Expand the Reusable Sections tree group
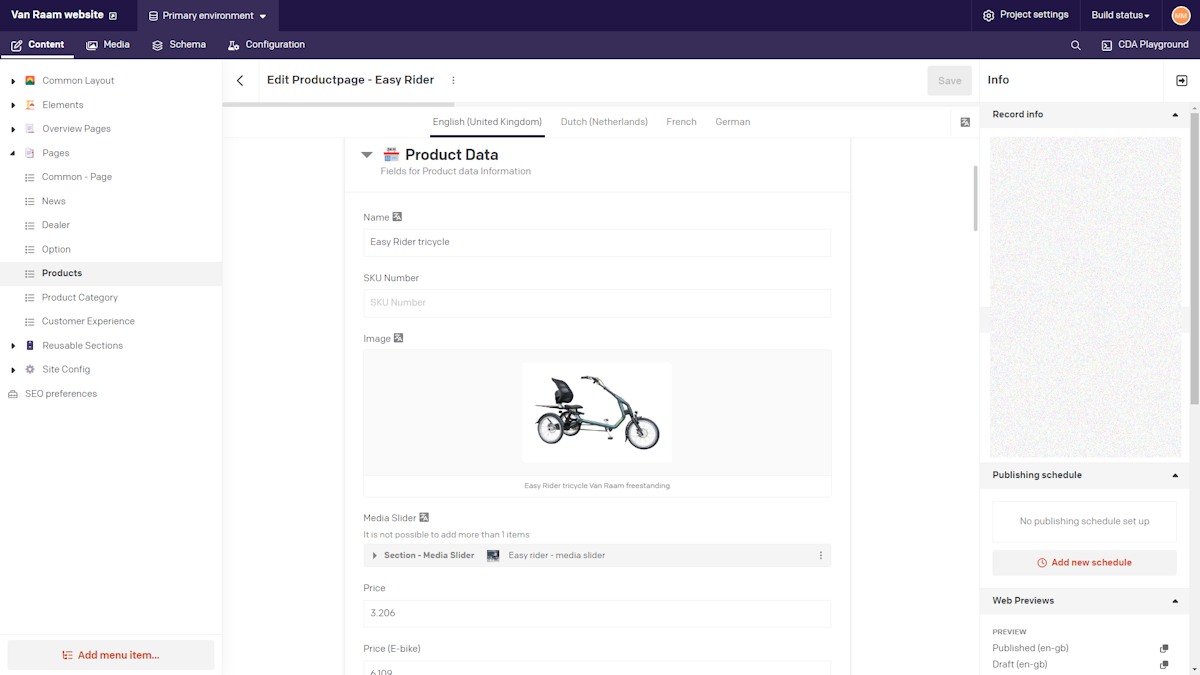The height and width of the screenshot is (675, 1200). pos(13,345)
